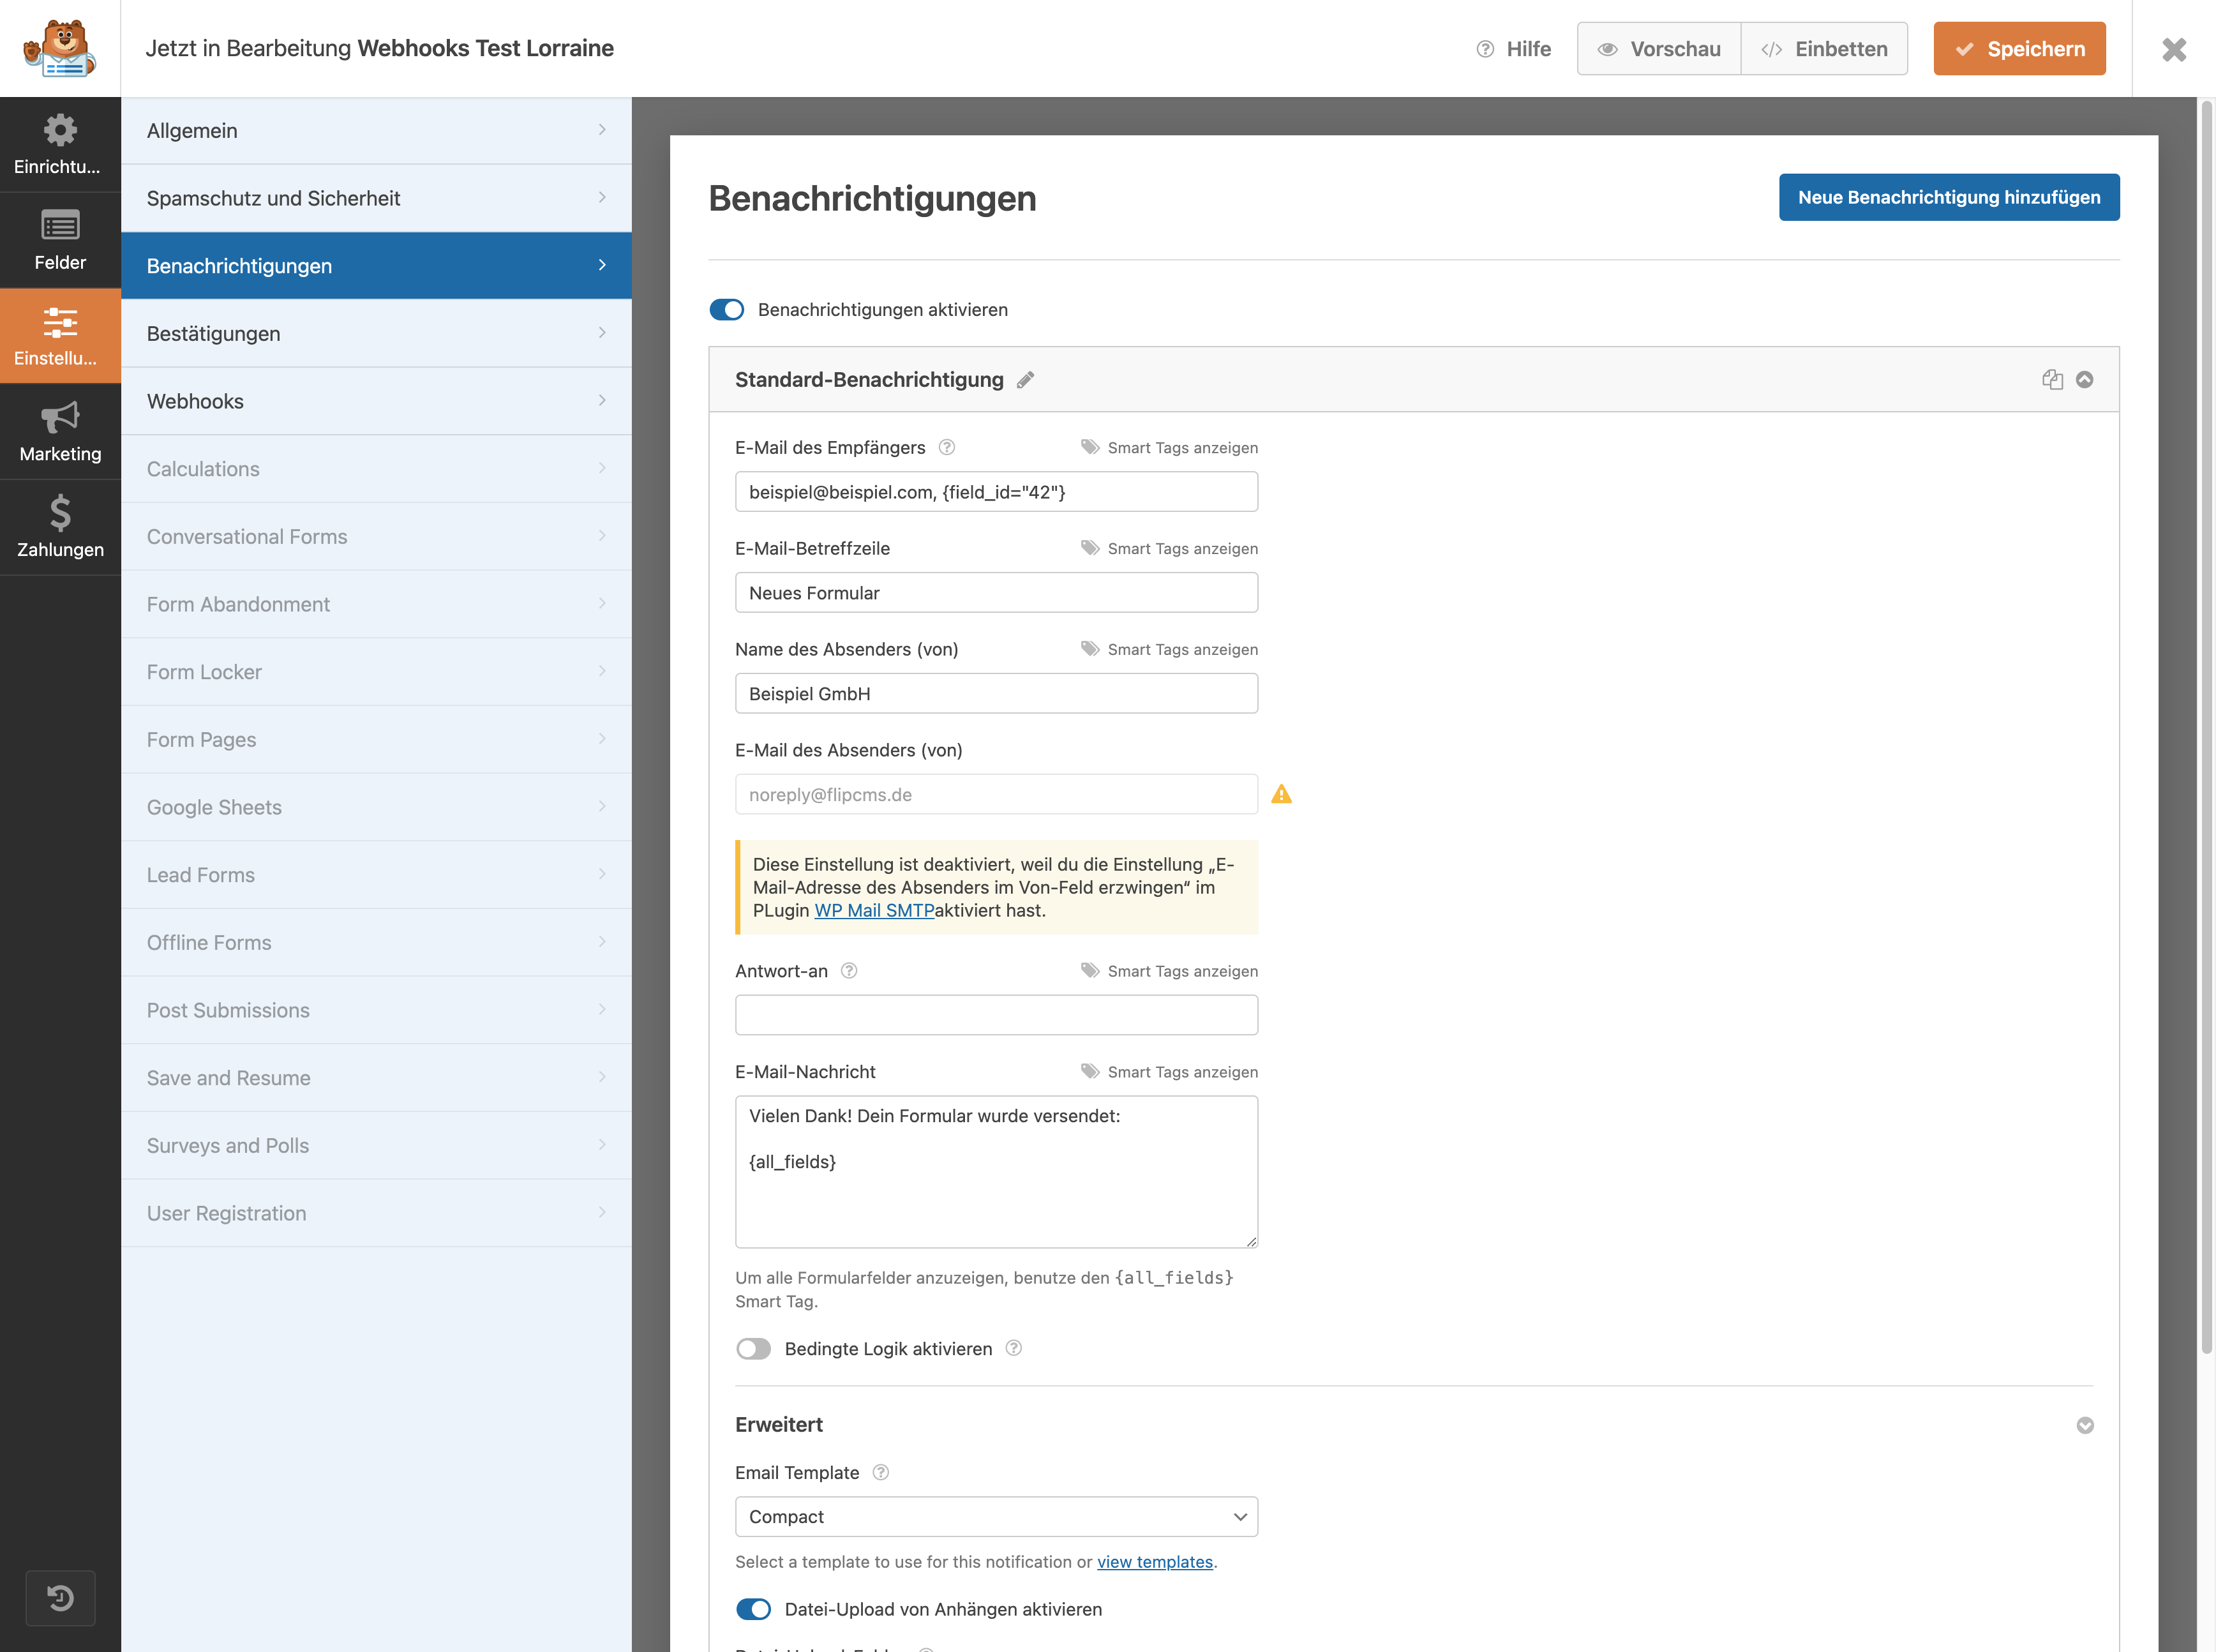Image resolution: width=2216 pixels, height=1652 pixels.
Task: Click Neue Benachrichtigung hinzufügen button
Action: 1948,197
